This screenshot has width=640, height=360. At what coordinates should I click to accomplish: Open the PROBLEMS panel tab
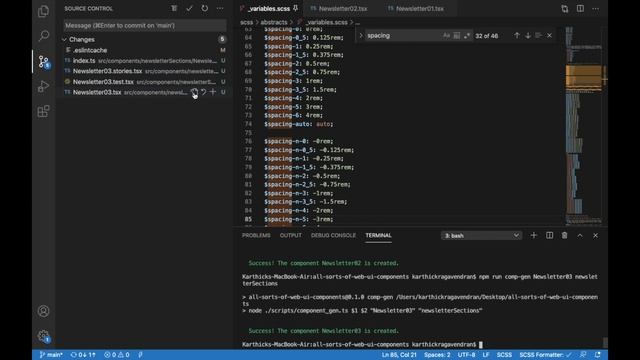256,236
